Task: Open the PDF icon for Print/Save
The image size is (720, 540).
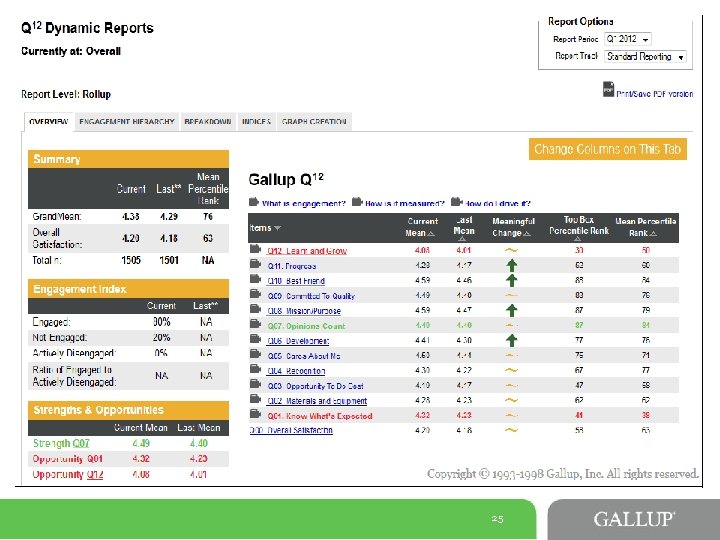Action: point(608,89)
